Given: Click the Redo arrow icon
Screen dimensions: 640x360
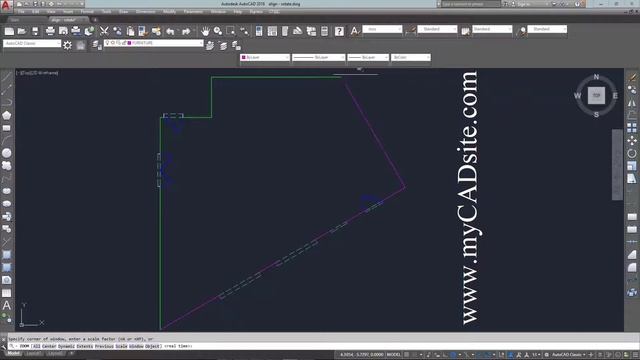Looking at the screenshot, I should pos(186,31).
